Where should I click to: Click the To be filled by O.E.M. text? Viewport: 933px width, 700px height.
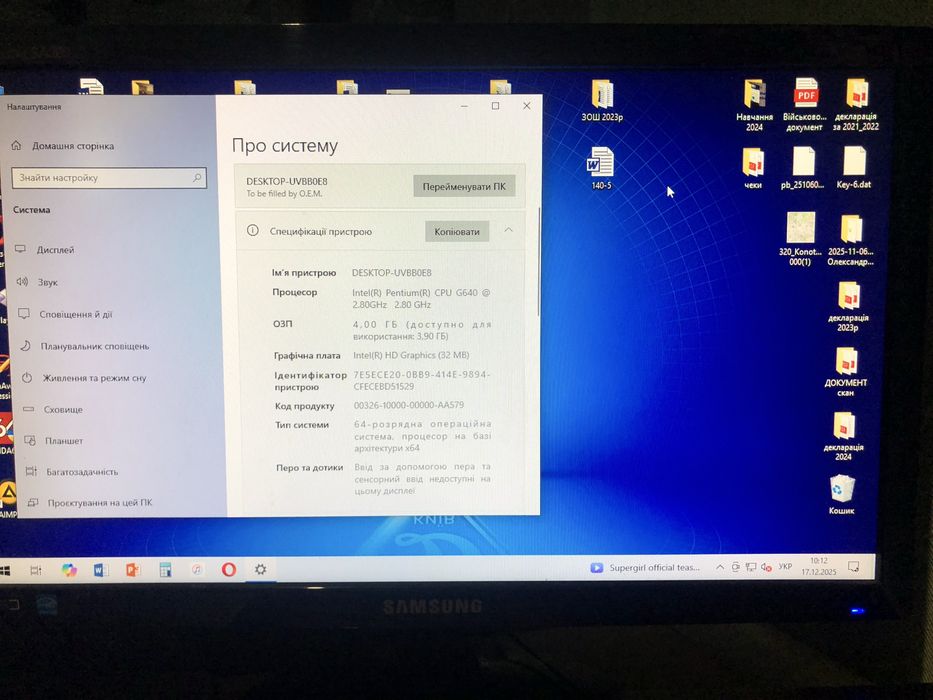284,193
